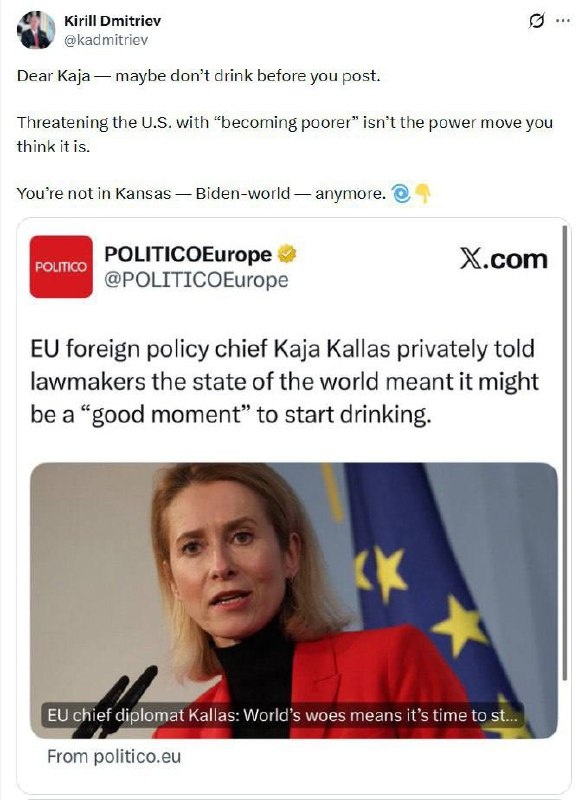Open the POLITICOEurope account name
The width and height of the screenshot is (585, 800).
tap(188, 254)
